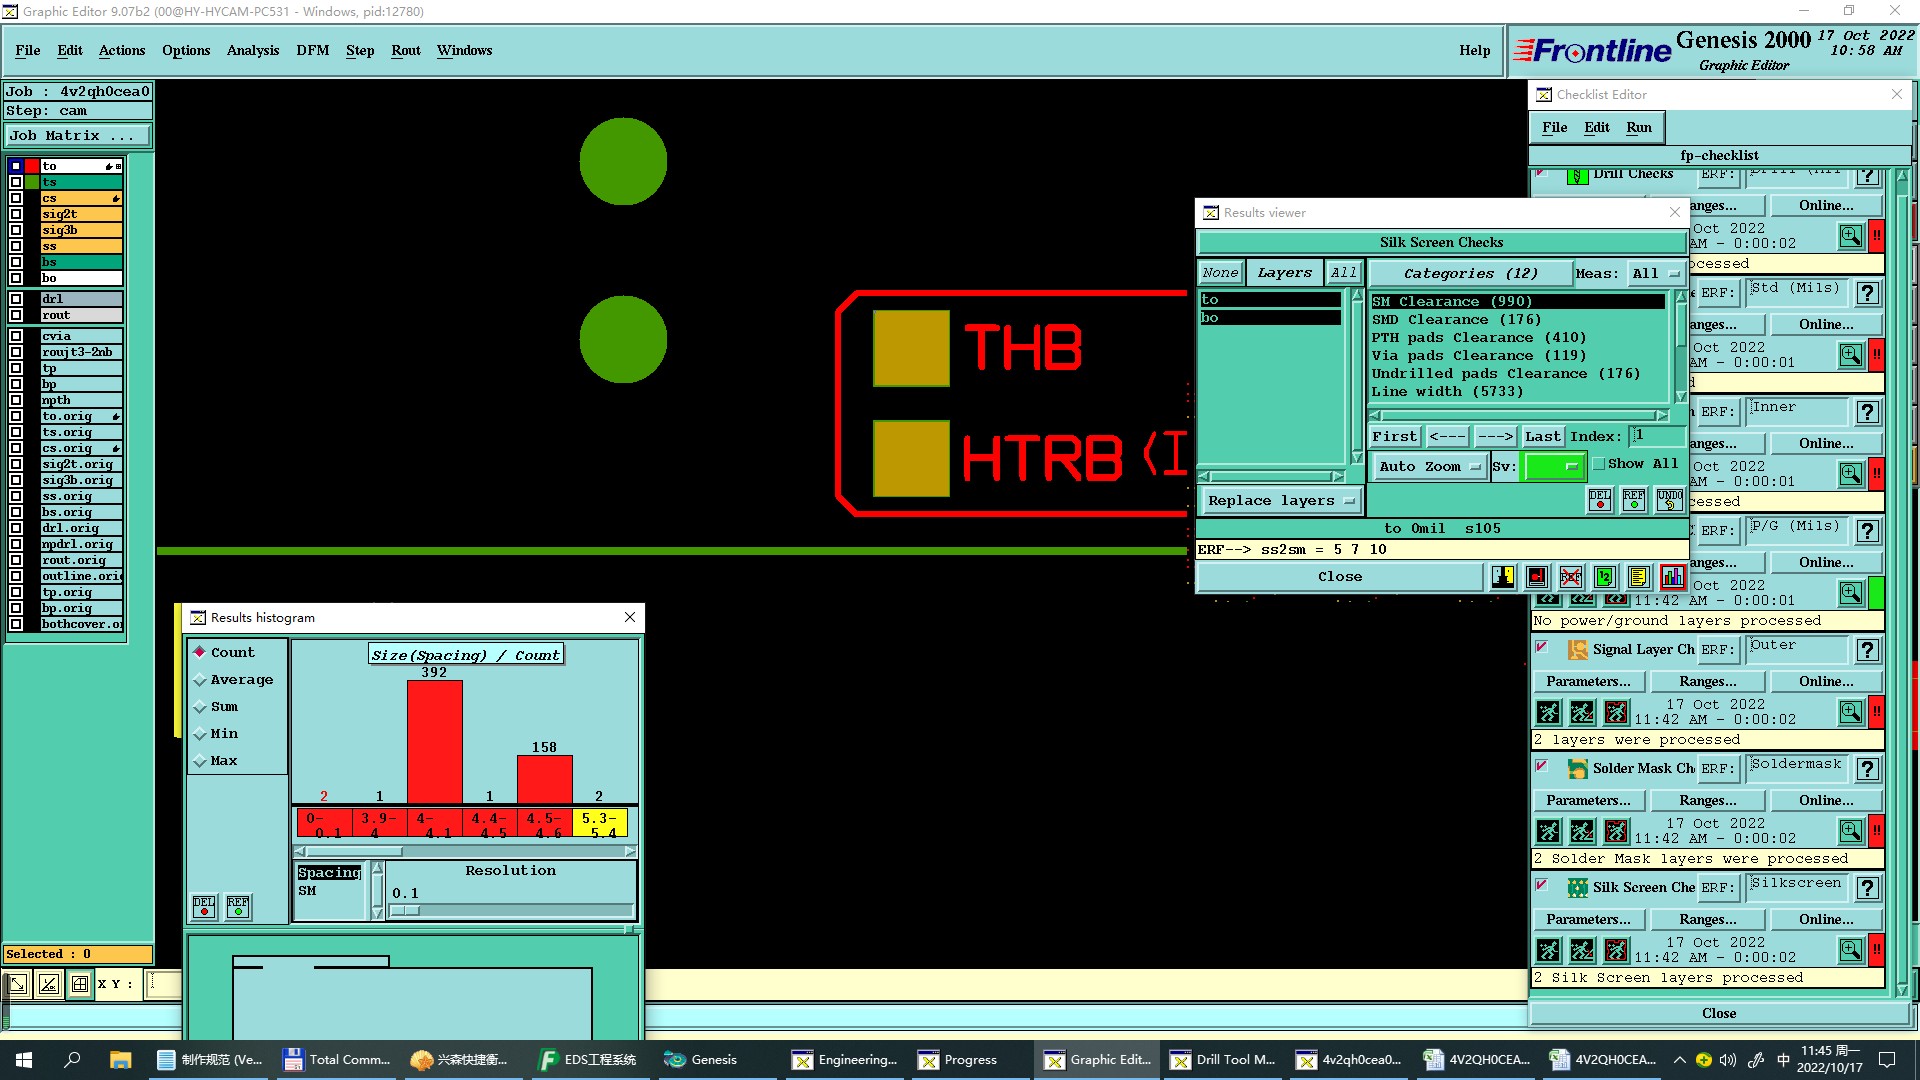Open results magnifier for the Silk Screen check
This screenshot has width=1920, height=1080.
click(x=1851, y=949)
